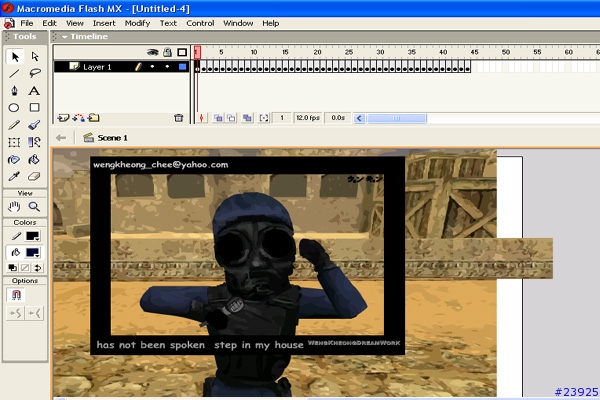
Task: Open the stroke color swatch
Action: pyautogui.click(x=33, y=236)
